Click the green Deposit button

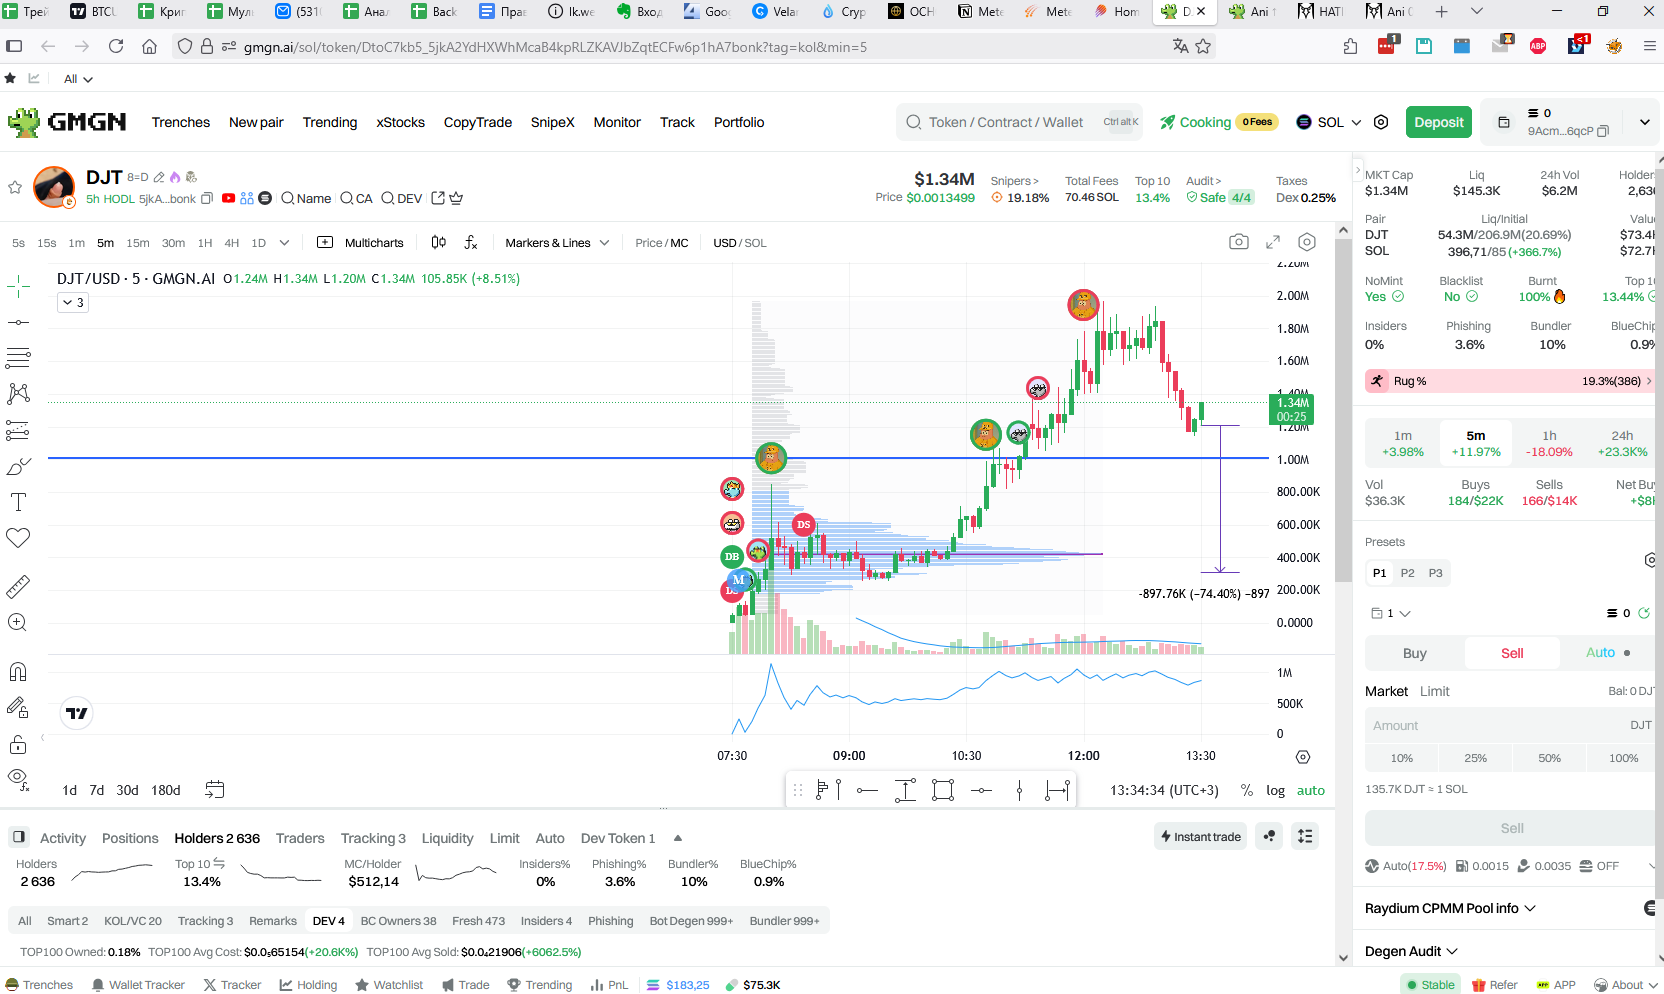coord(1438,122)
